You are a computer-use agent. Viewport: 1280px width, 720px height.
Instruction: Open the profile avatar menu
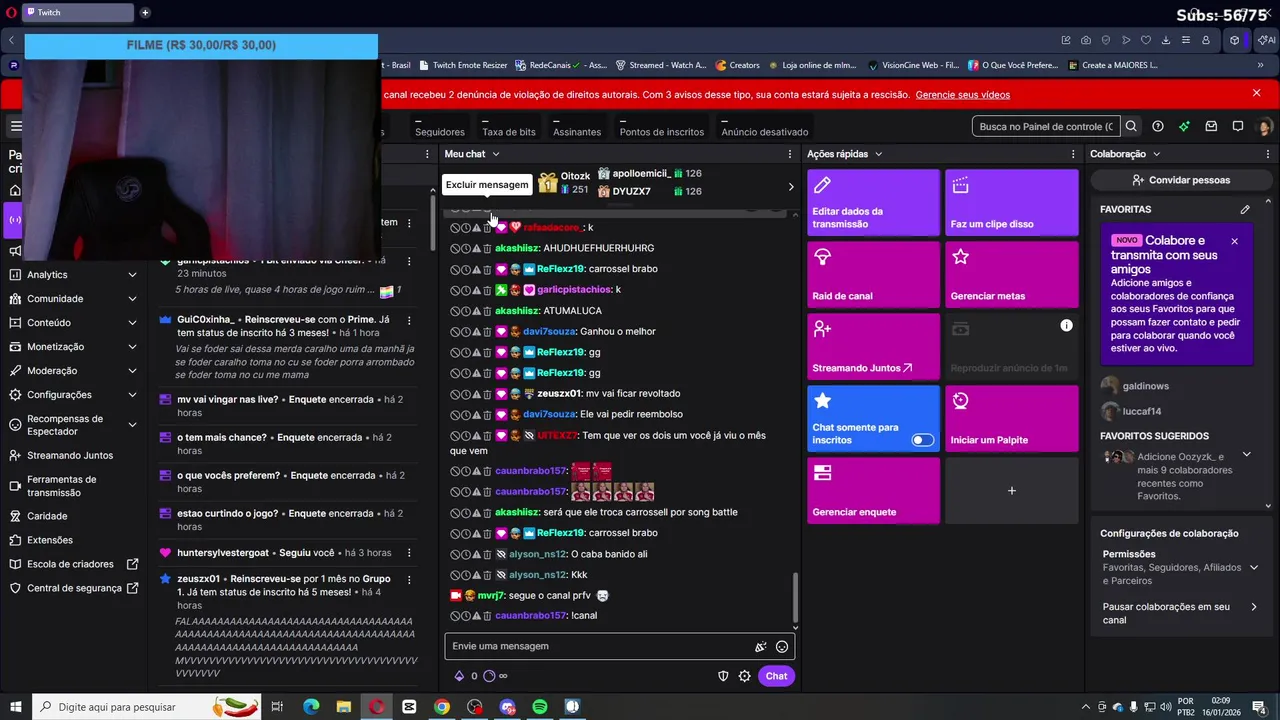tap(1265, 127)
